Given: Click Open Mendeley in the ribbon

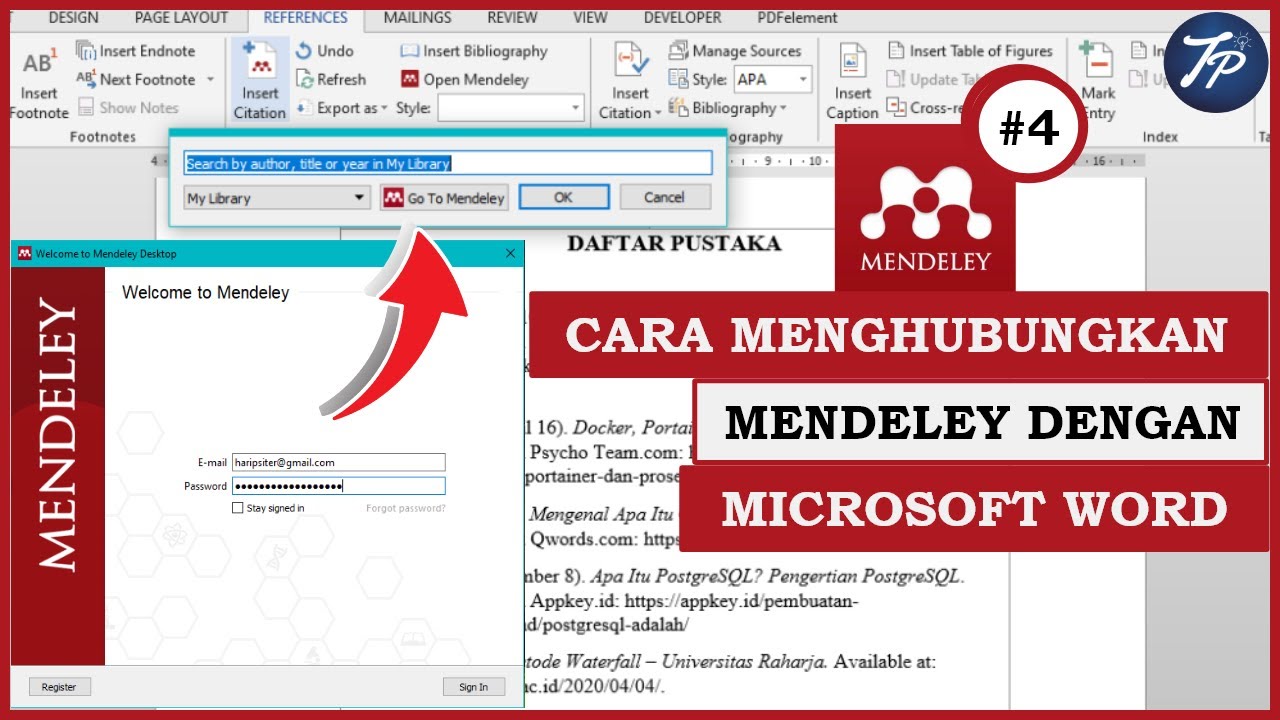Looking at the screenshot, I should click(x=465, y=79).
